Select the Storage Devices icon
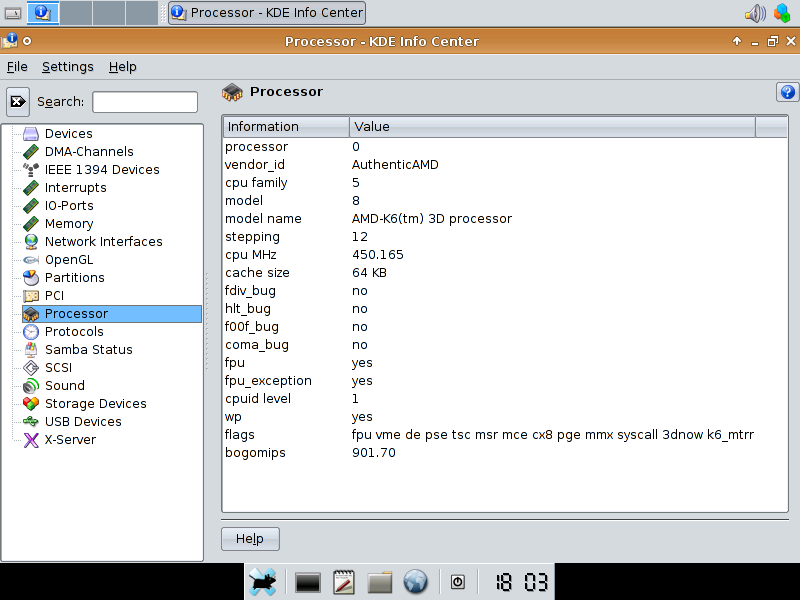The image size is (800, 600). point(31,404)
